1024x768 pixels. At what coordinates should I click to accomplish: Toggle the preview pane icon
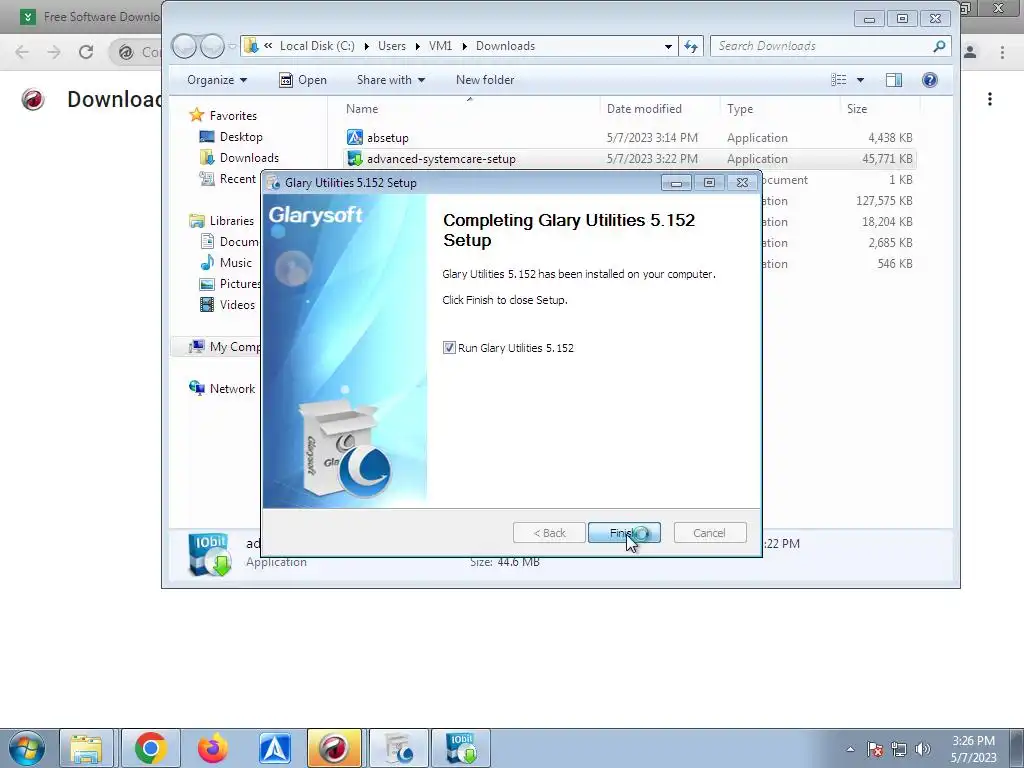(x=893, y=80)
